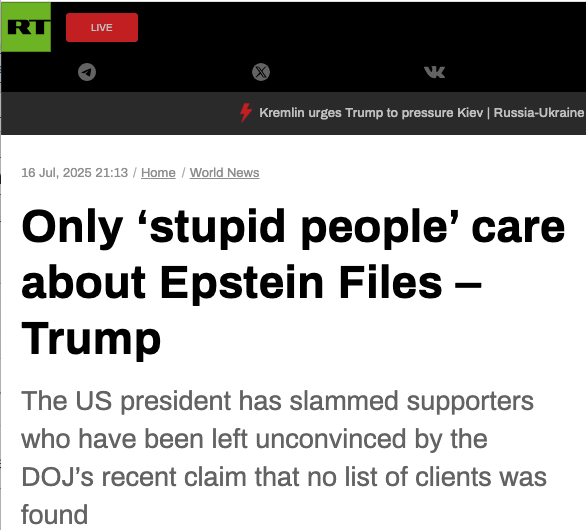The height and width of the screenshot is (530, 586).
Task: Click the word 'found' ending the summary
Action: coord(55,515)
